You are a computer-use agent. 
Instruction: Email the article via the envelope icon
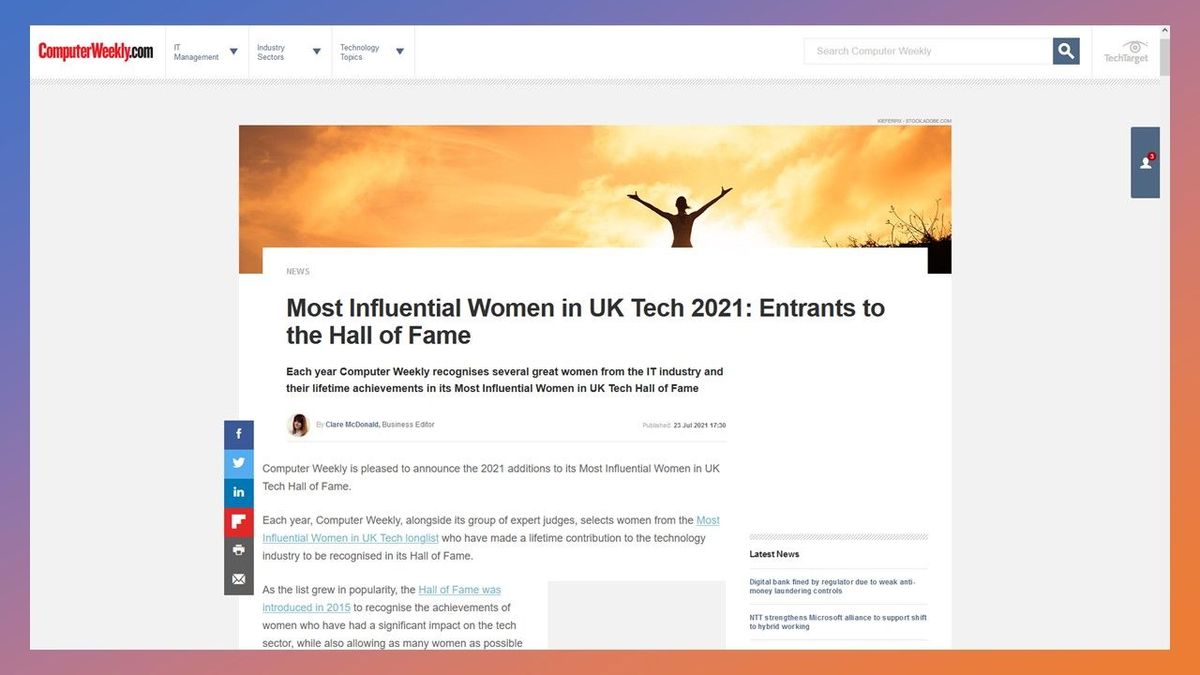[x=238, y=578]
